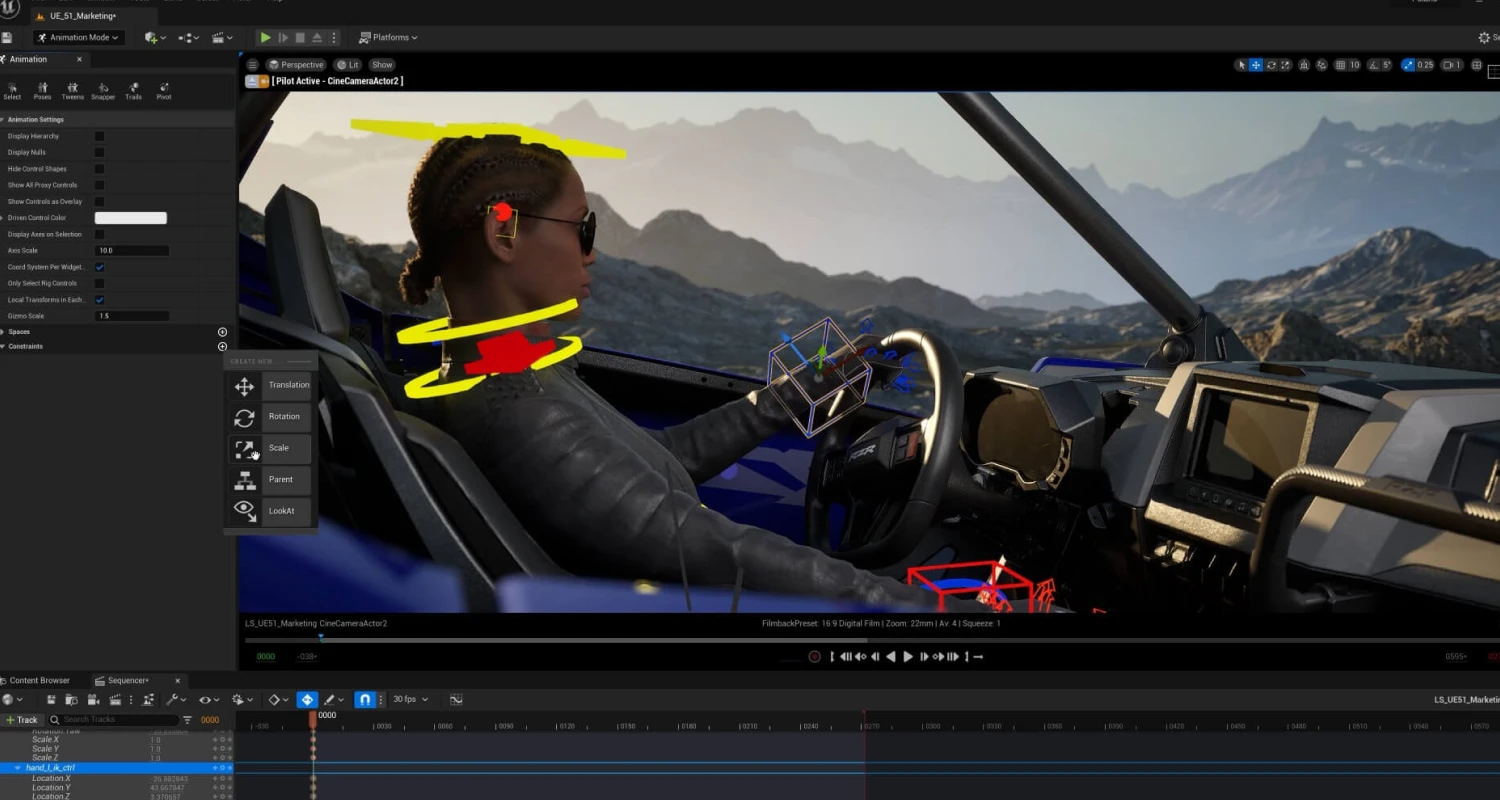Select the Poses tool in the Animation panel

pyautogui.click(x=42, y=91)
